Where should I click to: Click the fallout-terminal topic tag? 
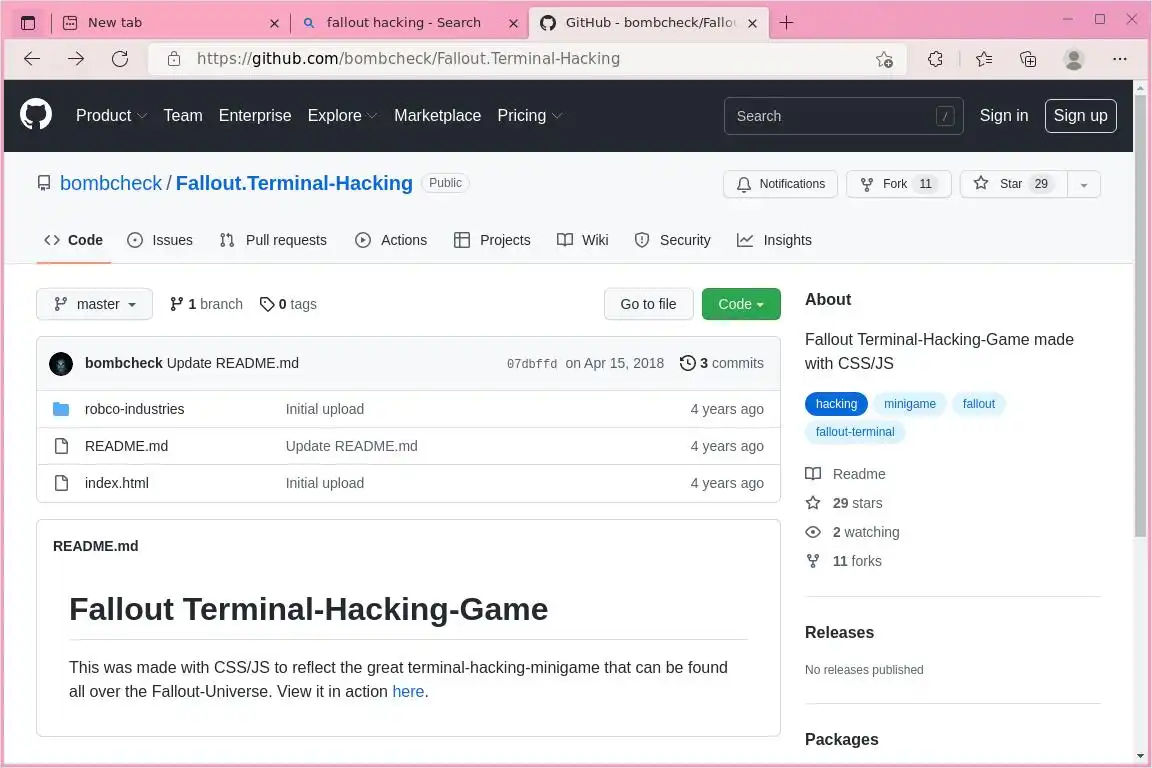[x=855, y=432]
